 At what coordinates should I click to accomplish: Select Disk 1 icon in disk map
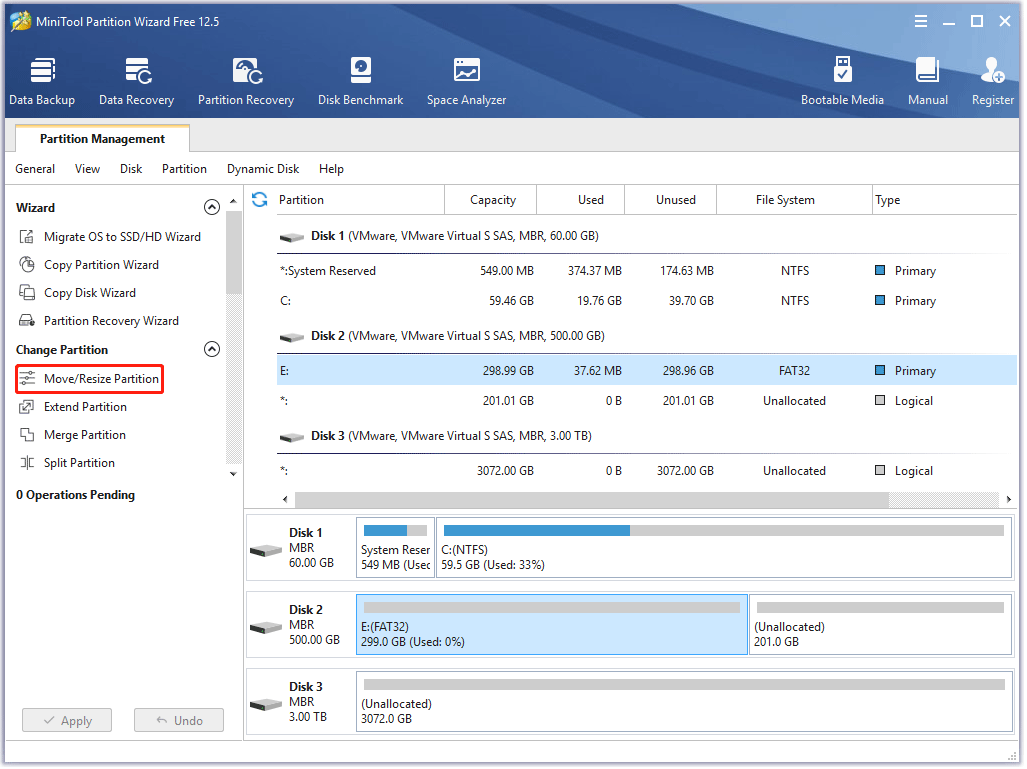coord(267,552)
